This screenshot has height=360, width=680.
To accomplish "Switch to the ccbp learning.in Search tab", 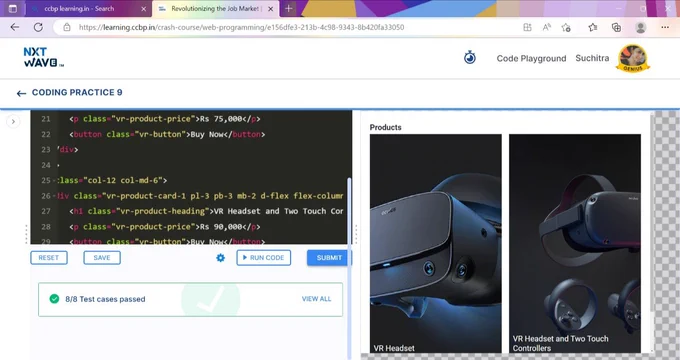I will click(x=87, y=9).
